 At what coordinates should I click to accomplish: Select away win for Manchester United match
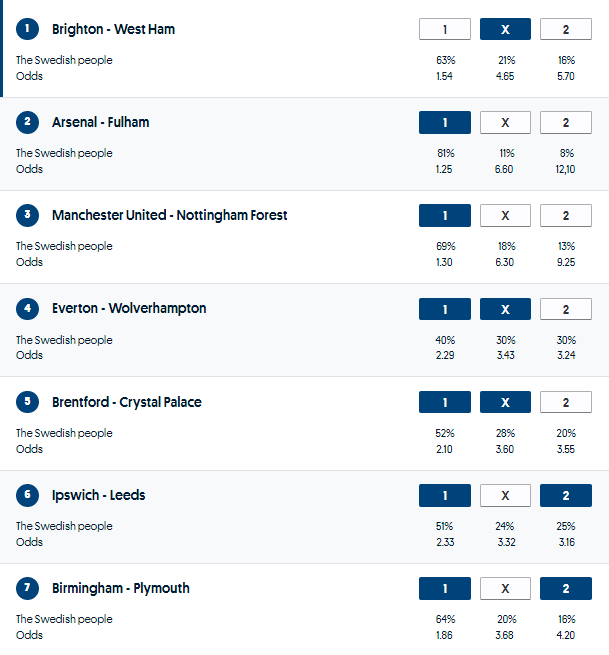tap(565, 215)
